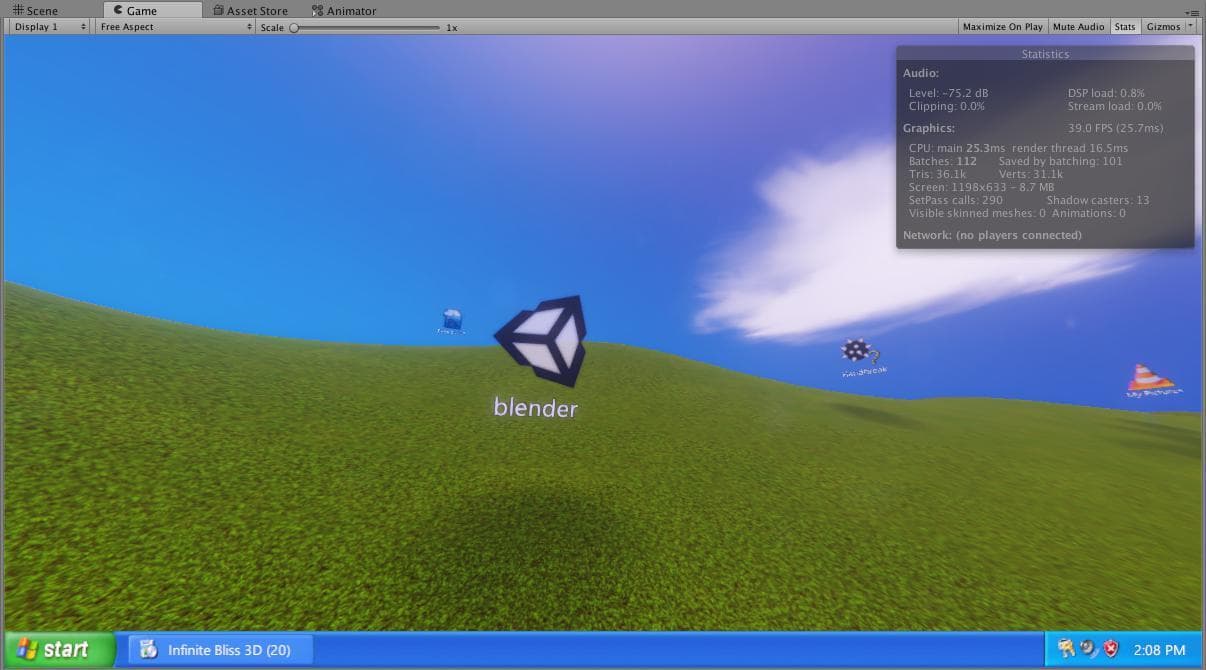
Task: Select the VLC cone icon
Action: point(1150,377)
